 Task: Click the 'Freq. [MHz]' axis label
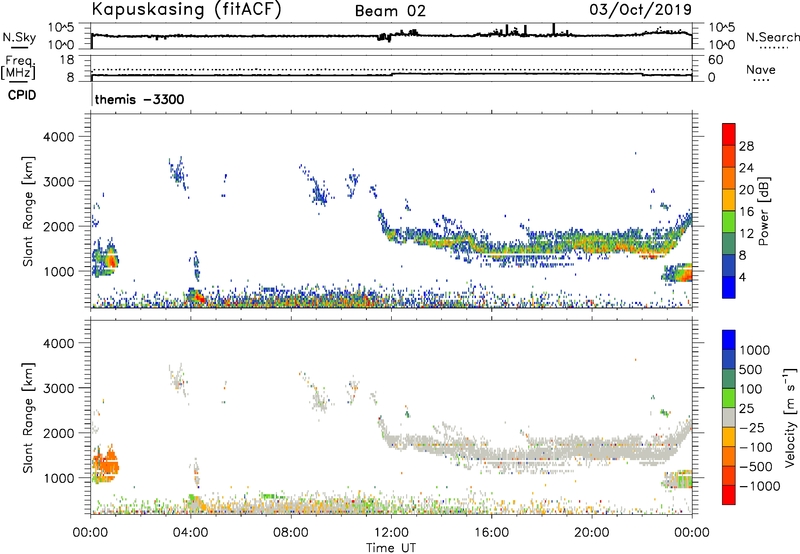(x=18, y=68)
